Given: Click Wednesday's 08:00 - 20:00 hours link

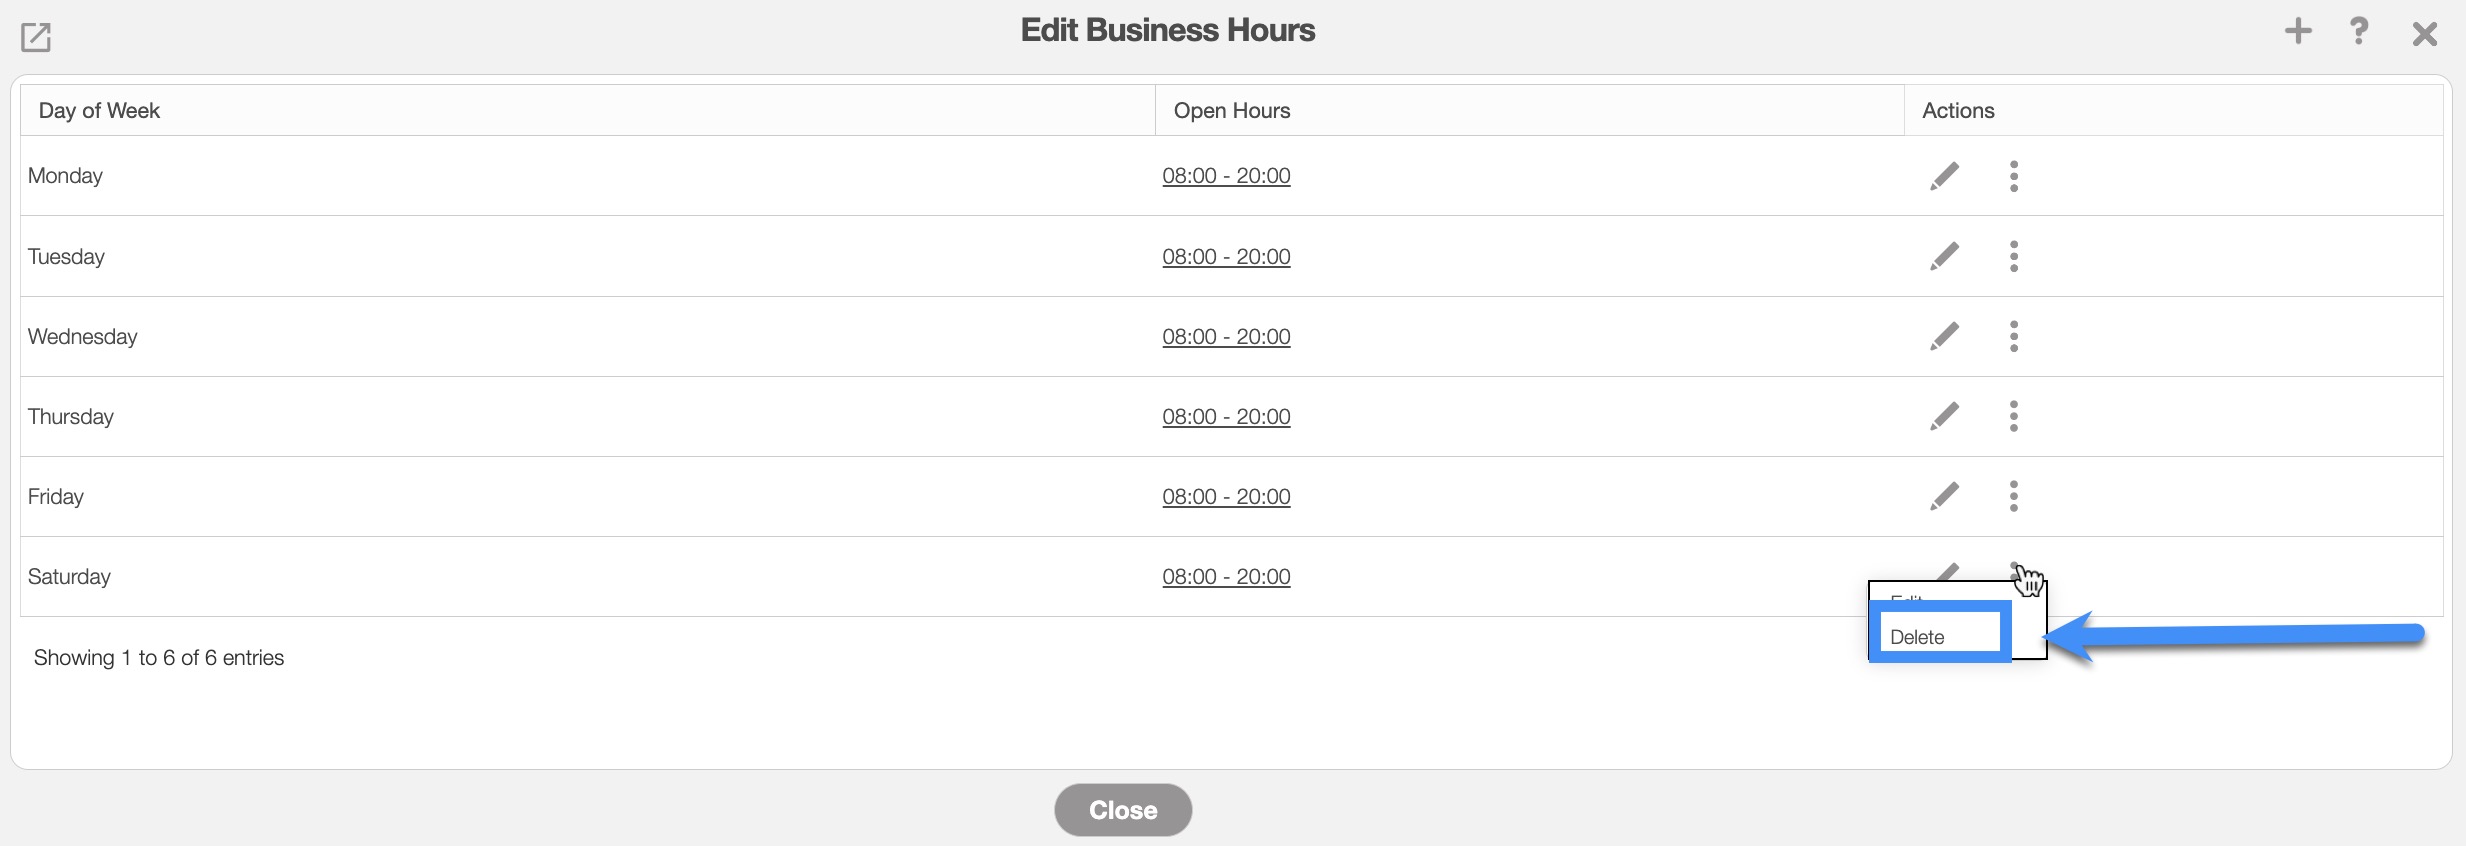Looking at the screenshot, I should [1226, 337].
